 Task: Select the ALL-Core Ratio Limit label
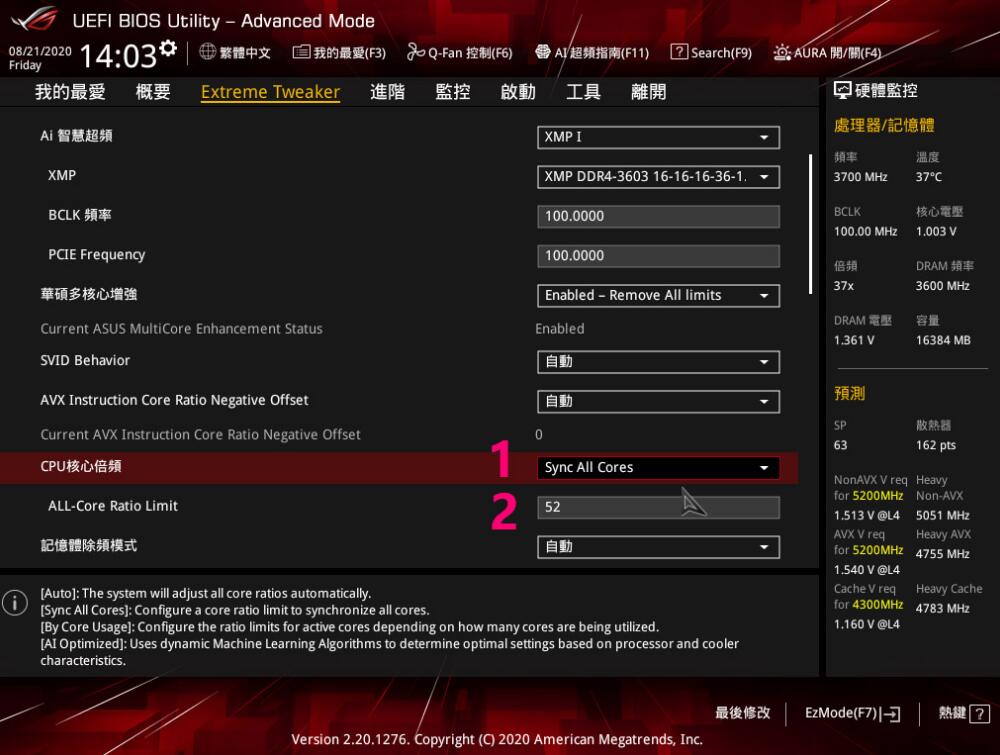[113, 506]
